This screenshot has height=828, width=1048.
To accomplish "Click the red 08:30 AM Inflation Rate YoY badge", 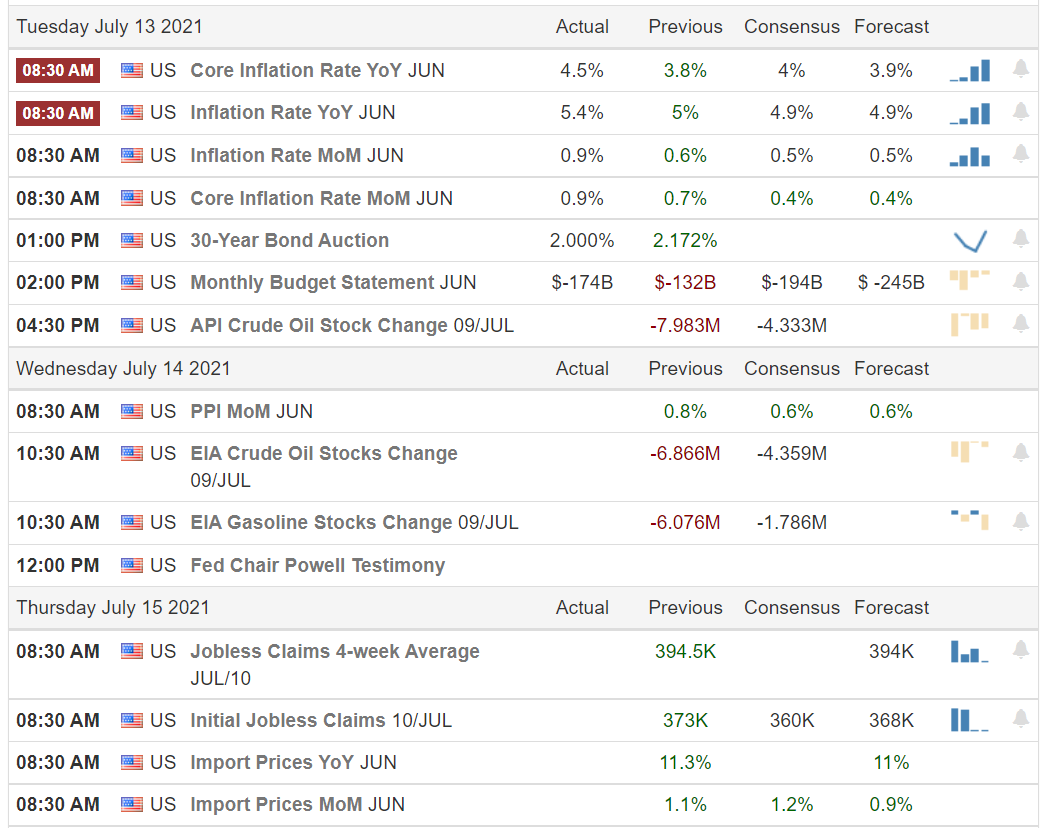I will 58,113.
